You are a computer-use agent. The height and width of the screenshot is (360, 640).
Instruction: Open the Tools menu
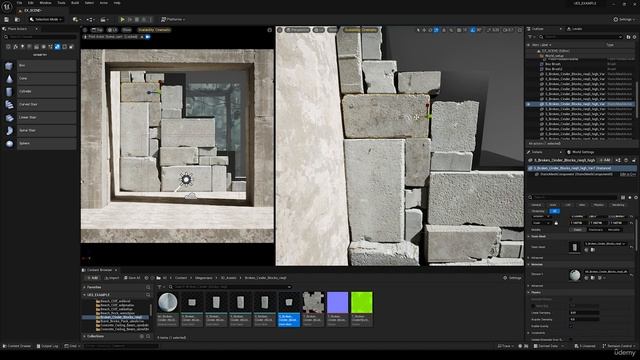coord(61,3)
